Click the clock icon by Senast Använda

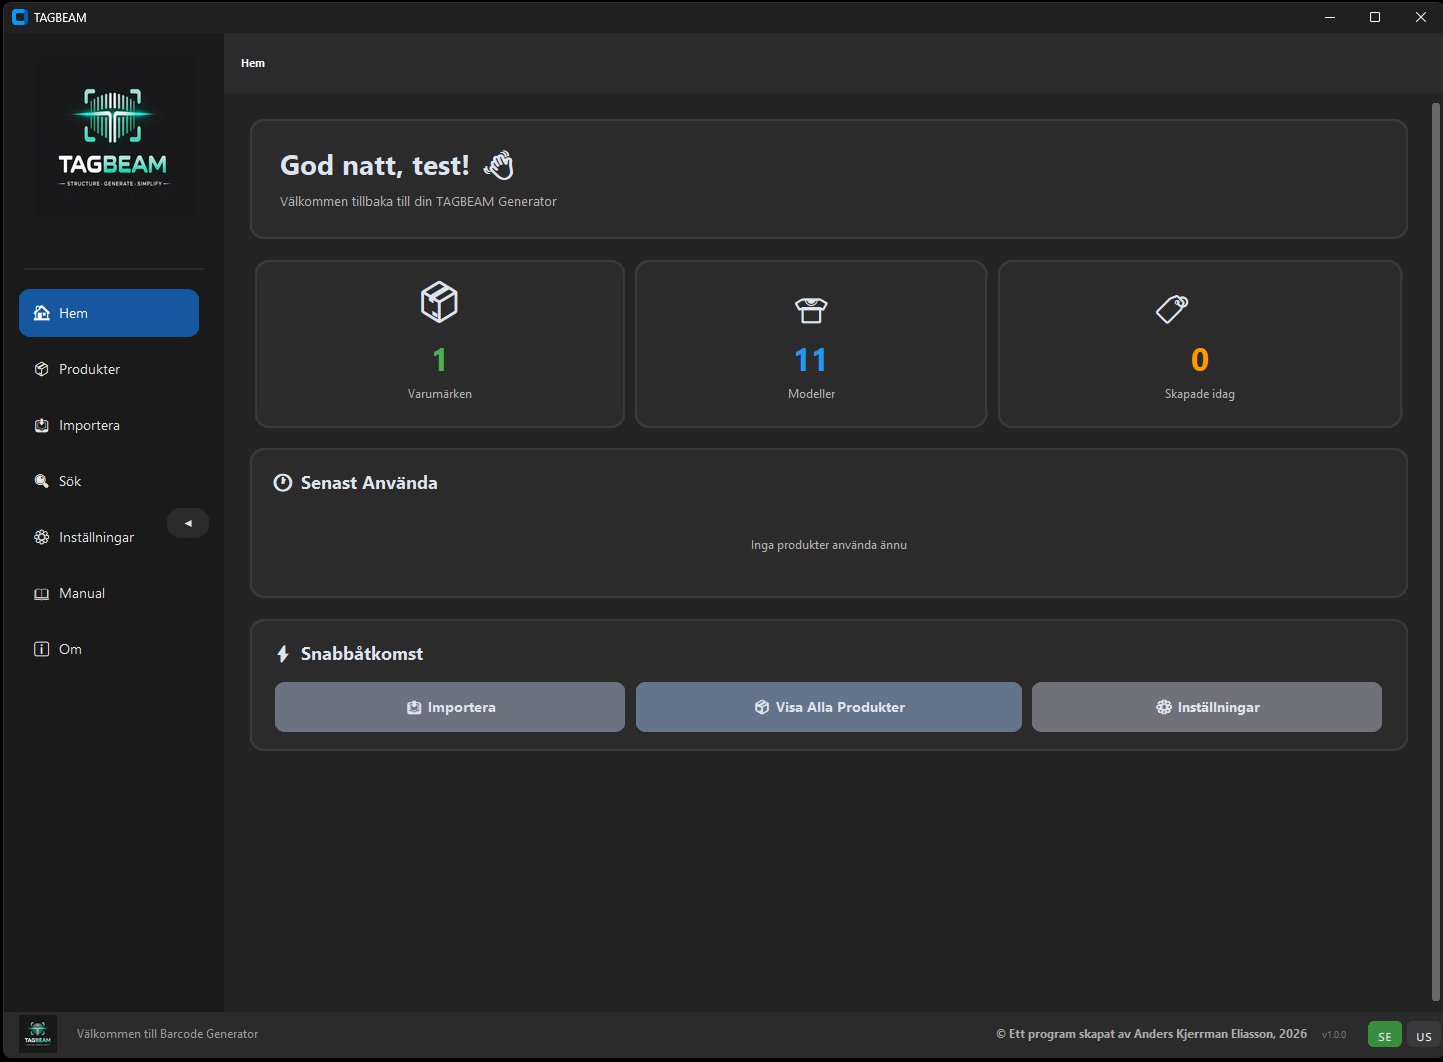point(283,483)
